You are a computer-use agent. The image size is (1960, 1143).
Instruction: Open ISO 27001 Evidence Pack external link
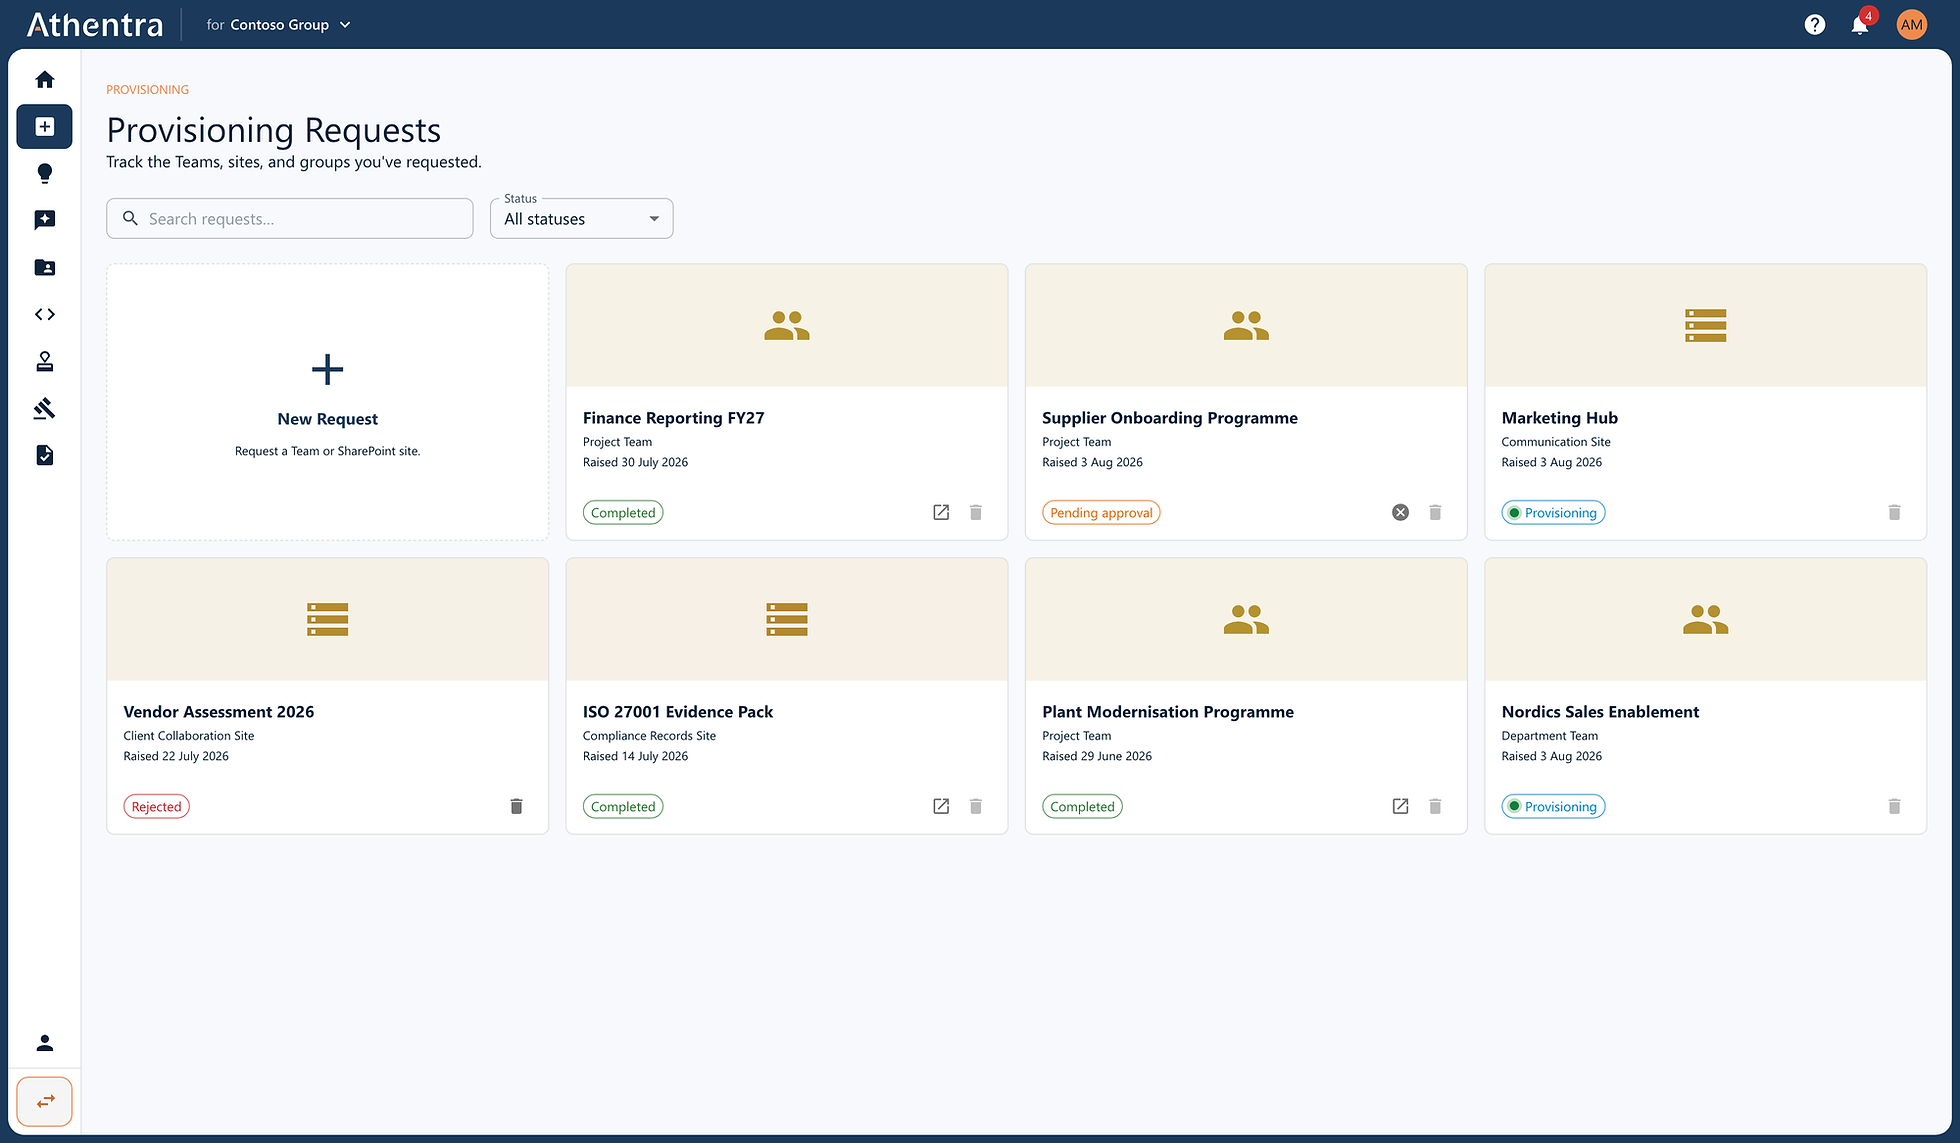tap(941, 806)
